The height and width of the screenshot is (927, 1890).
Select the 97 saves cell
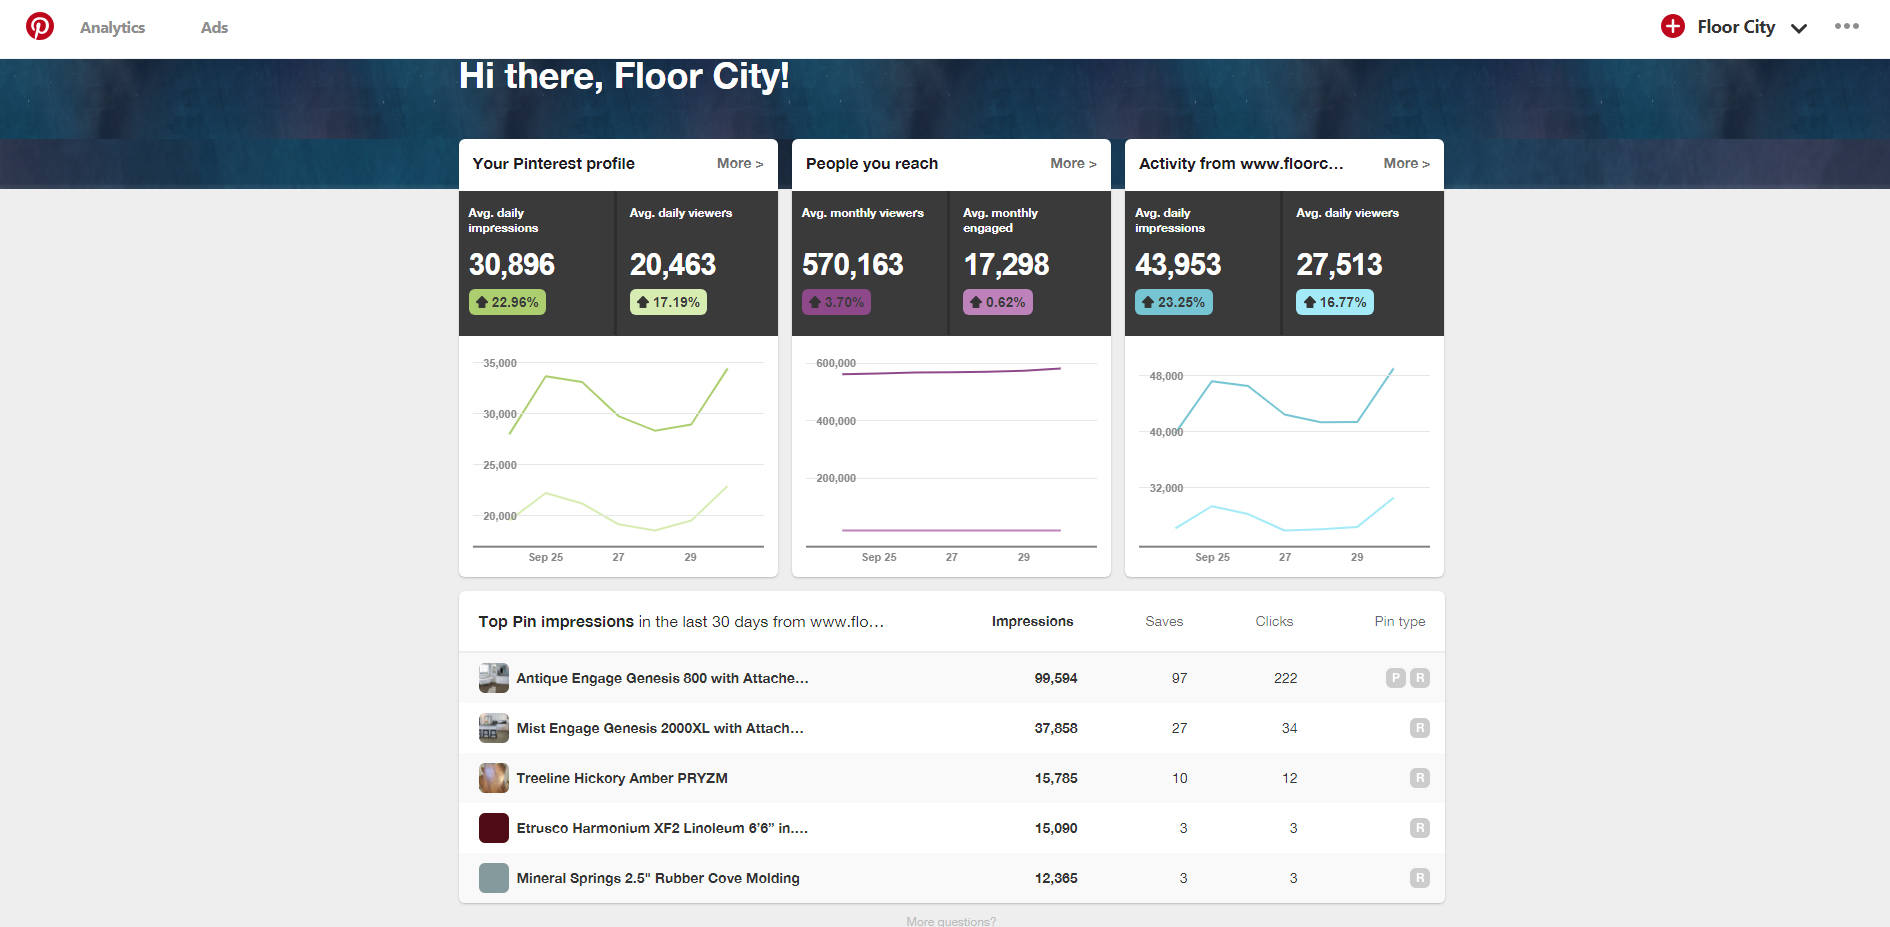coord(1180,678)
